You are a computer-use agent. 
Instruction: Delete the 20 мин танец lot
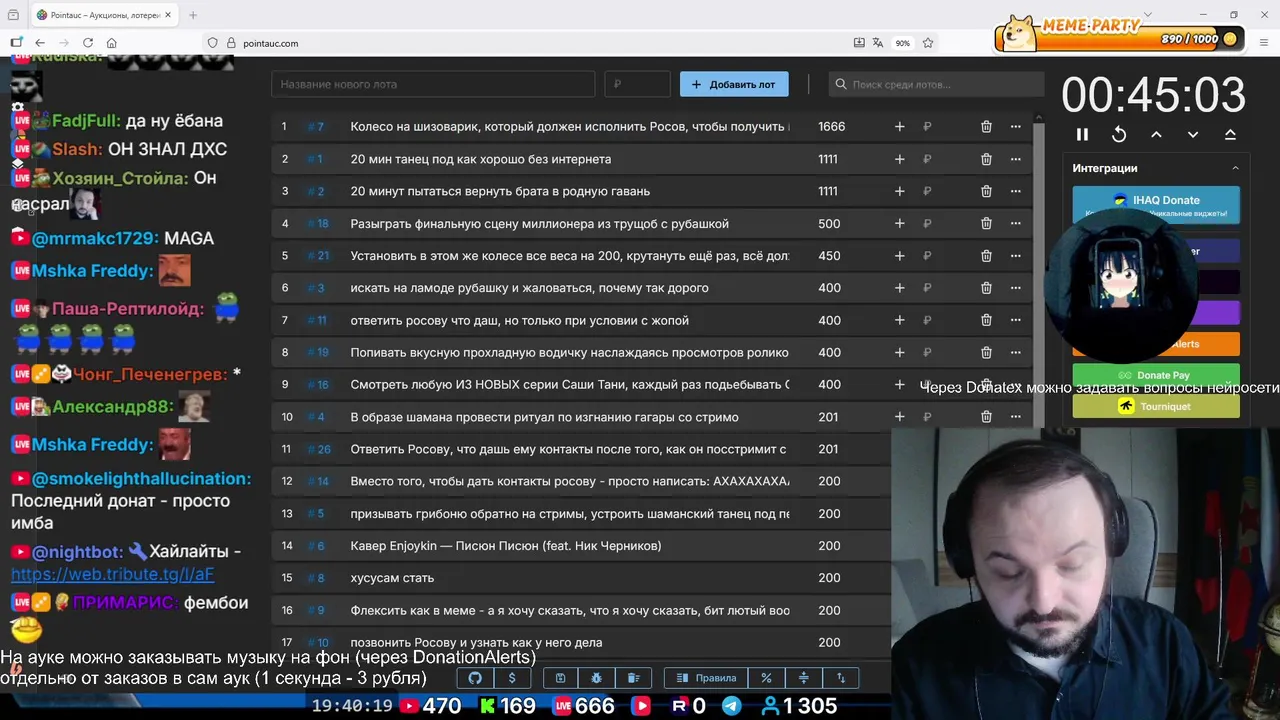pyautogui.click(x=986, y=159)
